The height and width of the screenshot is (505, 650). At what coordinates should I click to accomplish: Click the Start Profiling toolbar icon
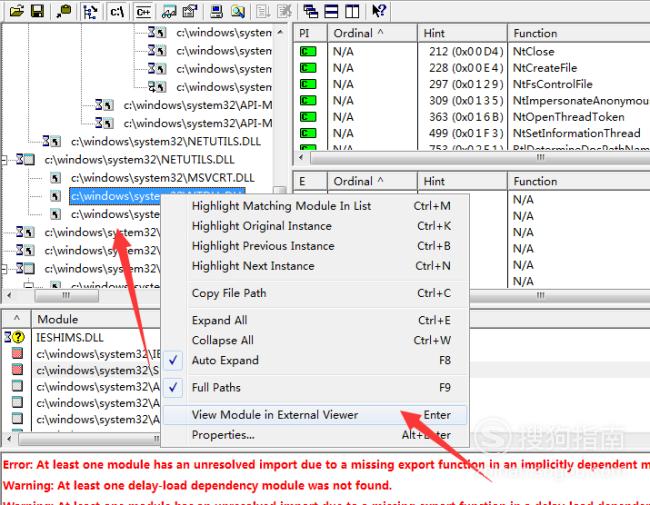(x=263, y=11)
